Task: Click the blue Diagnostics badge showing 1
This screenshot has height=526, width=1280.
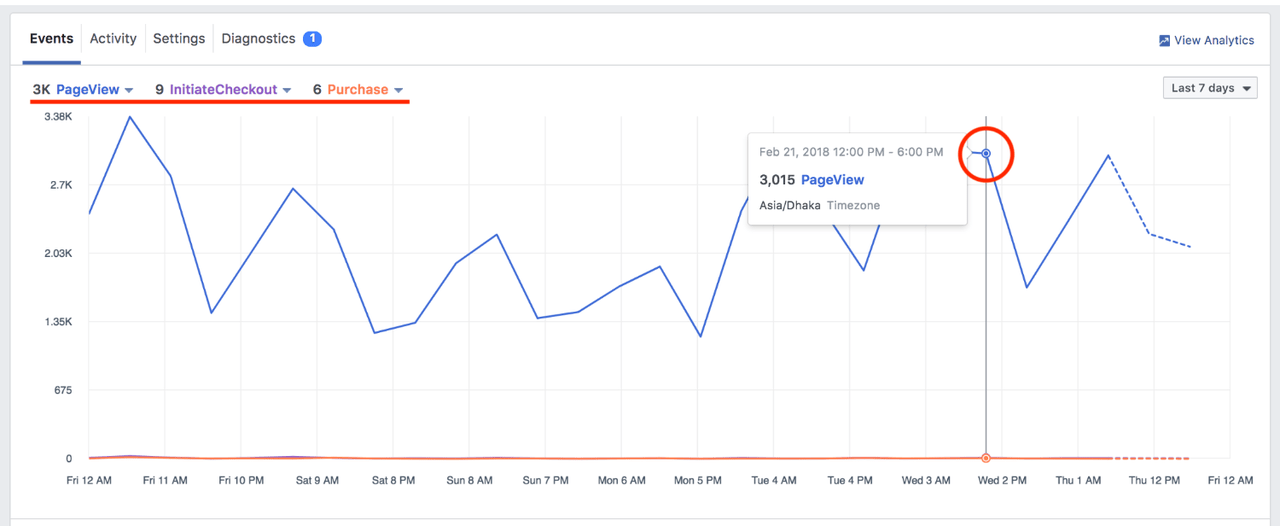Action: click(x=312, y=39)
